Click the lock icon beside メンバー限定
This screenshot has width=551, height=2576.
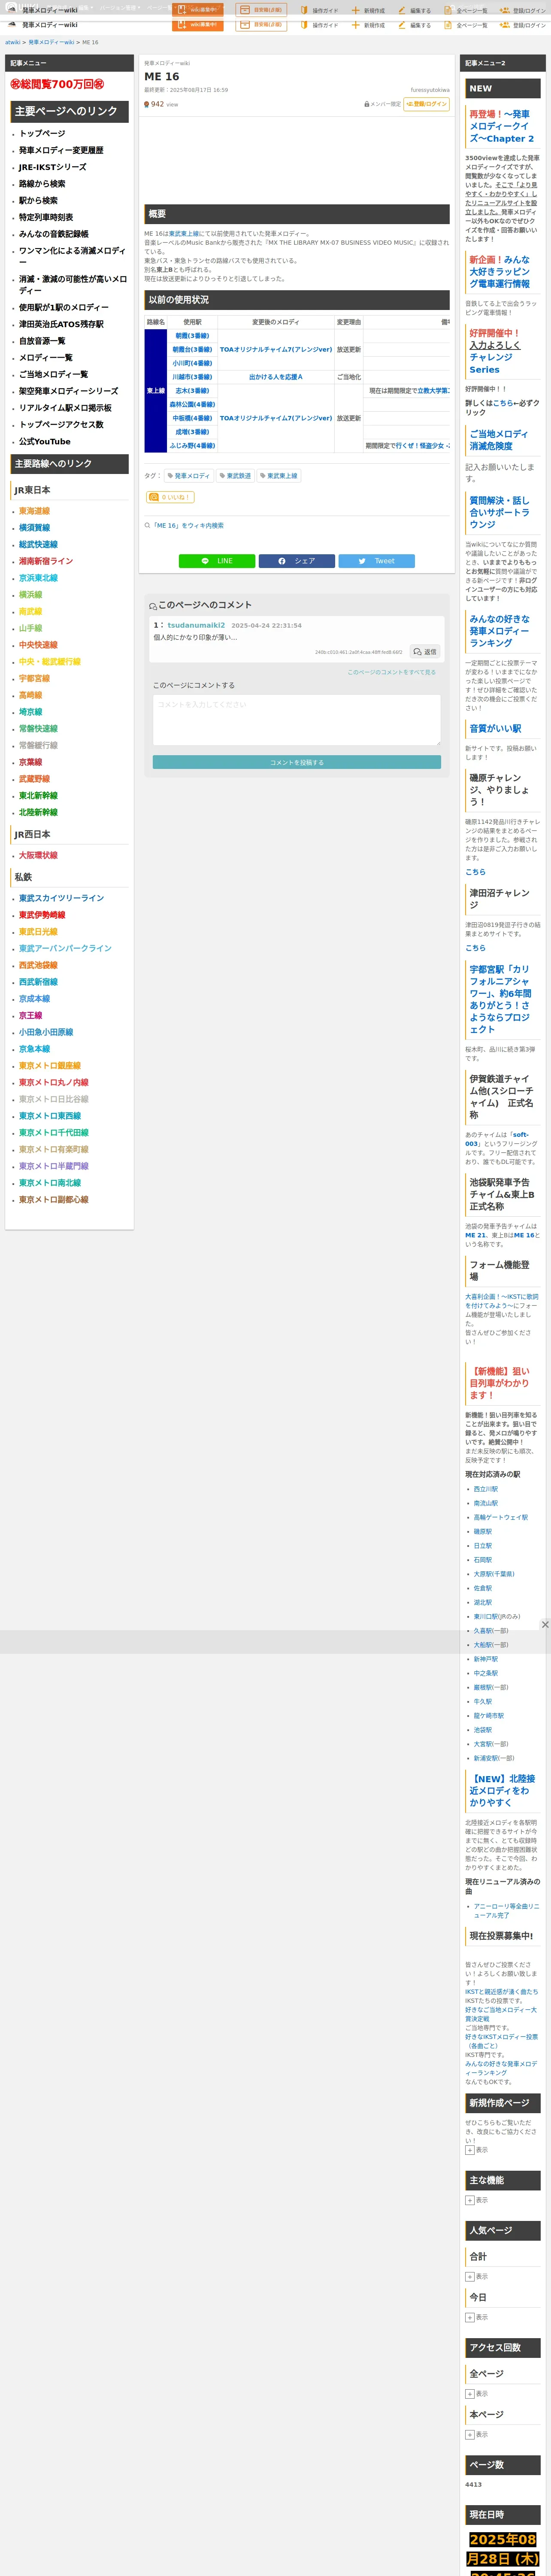click(367, 104)
